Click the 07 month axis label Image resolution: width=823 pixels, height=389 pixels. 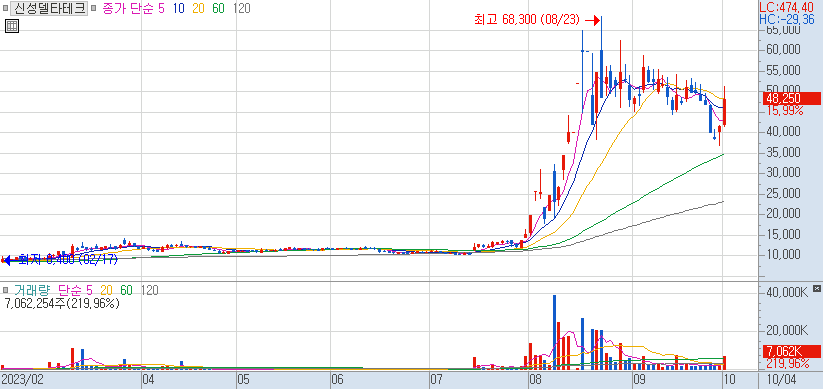pos(437,379)
